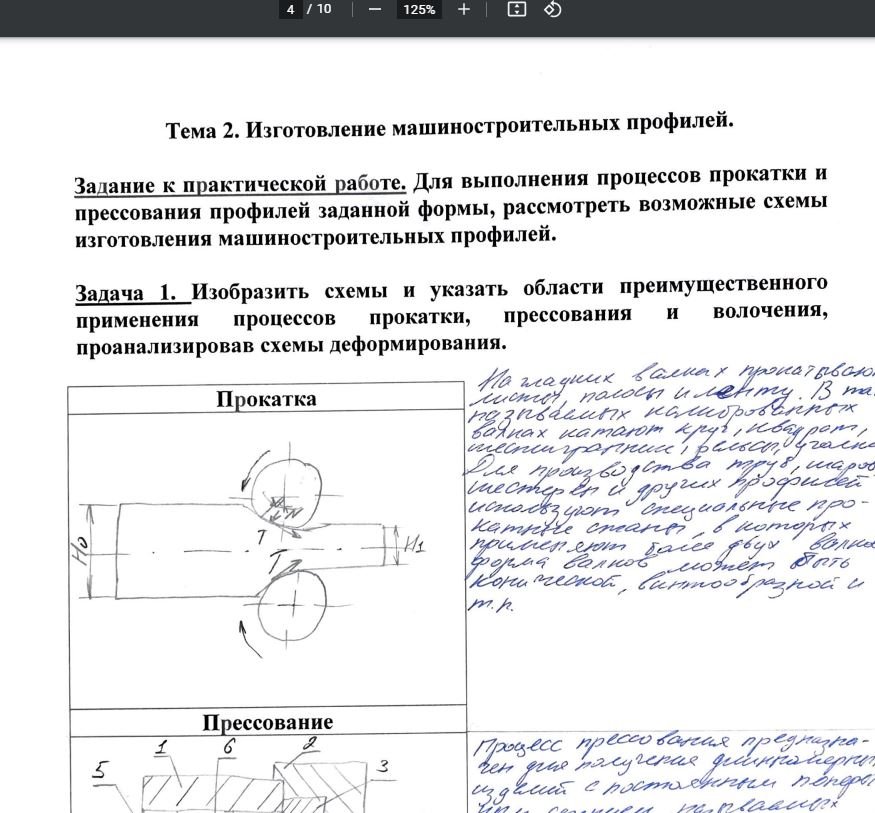875x813 pixels.
Task: Click the underlined 'Задача 1.' label
Action: [133, 292]
